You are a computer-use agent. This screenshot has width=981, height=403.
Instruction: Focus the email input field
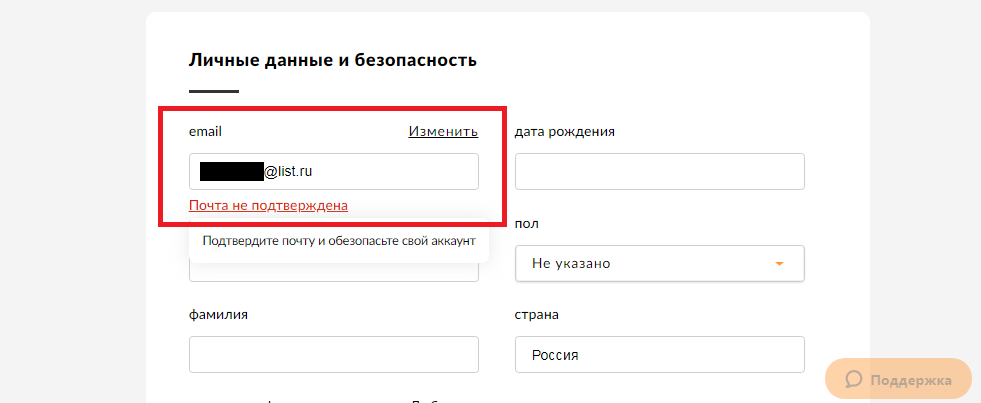333,171
